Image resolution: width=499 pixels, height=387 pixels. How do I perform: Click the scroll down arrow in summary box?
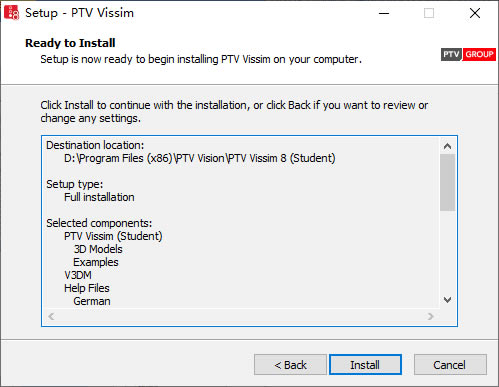tap(448, 299)
